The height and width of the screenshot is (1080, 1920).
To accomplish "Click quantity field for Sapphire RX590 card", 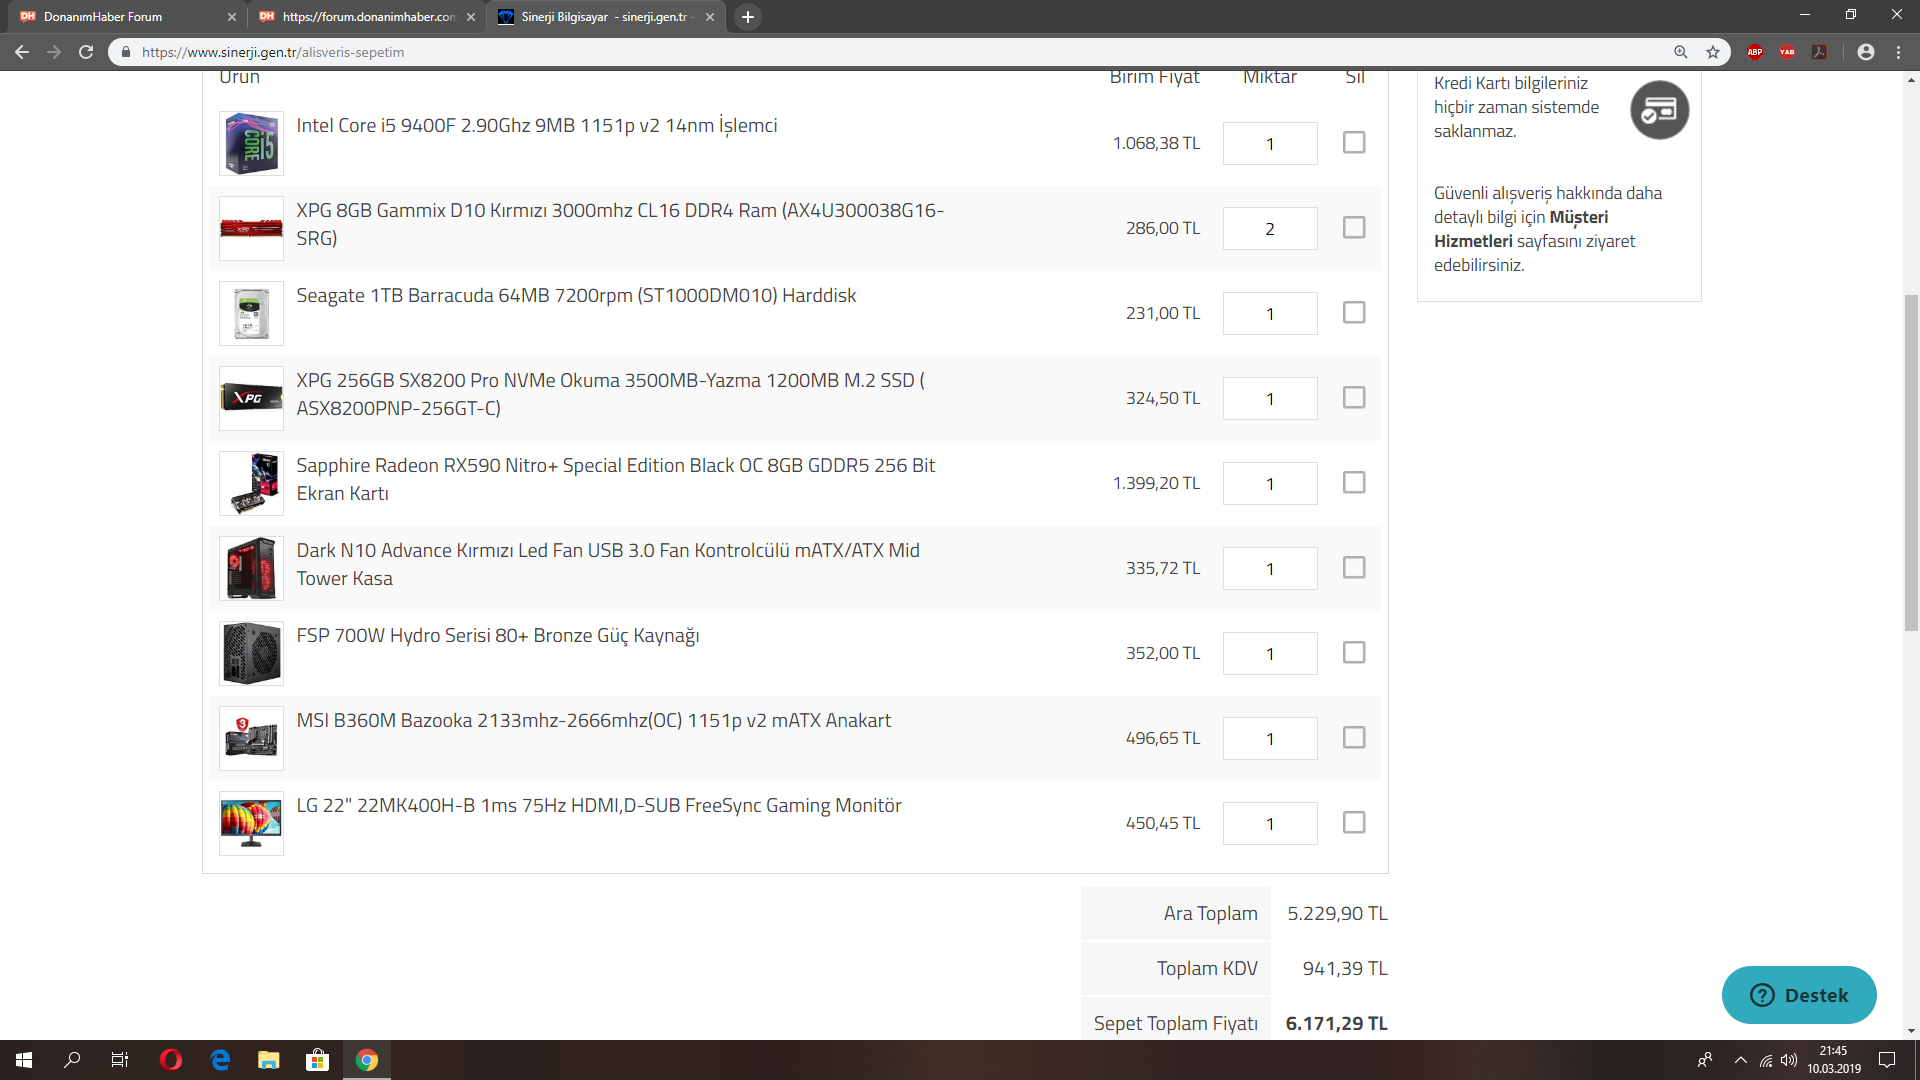I will click(1270, 483).
